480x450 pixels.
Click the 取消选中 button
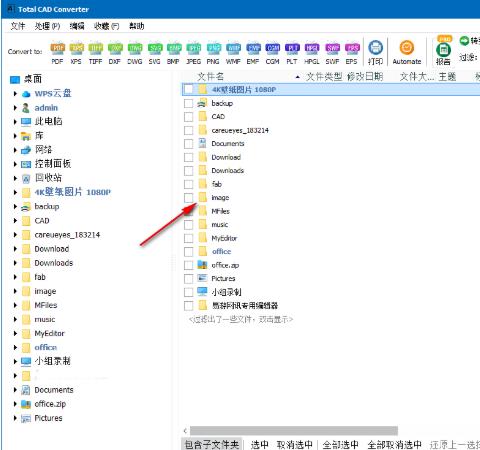295,444
